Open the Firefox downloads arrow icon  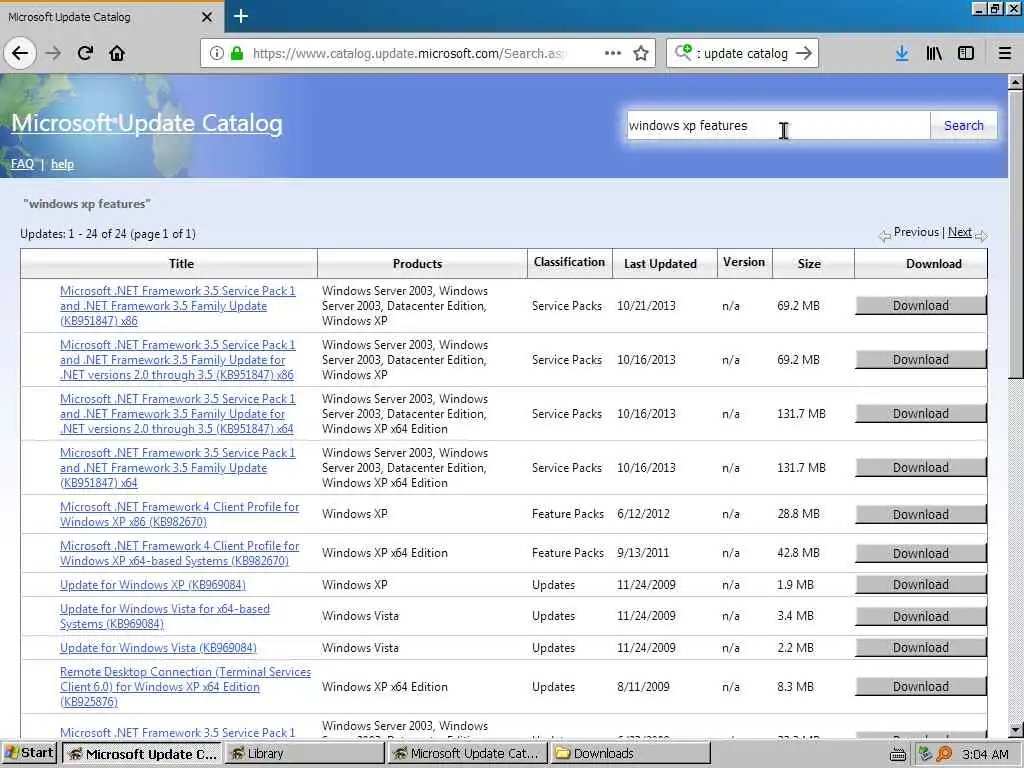click(902, 54)
